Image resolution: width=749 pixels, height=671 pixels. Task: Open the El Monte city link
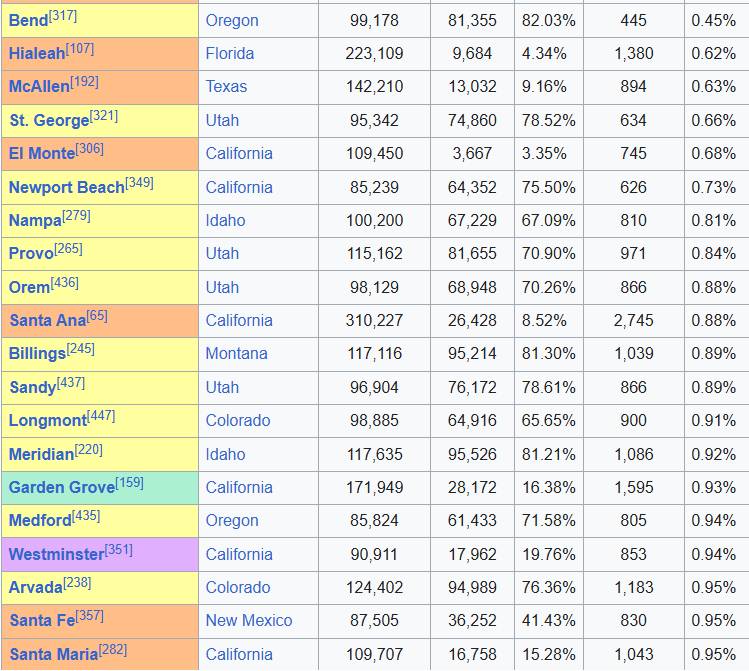[42, 153]
